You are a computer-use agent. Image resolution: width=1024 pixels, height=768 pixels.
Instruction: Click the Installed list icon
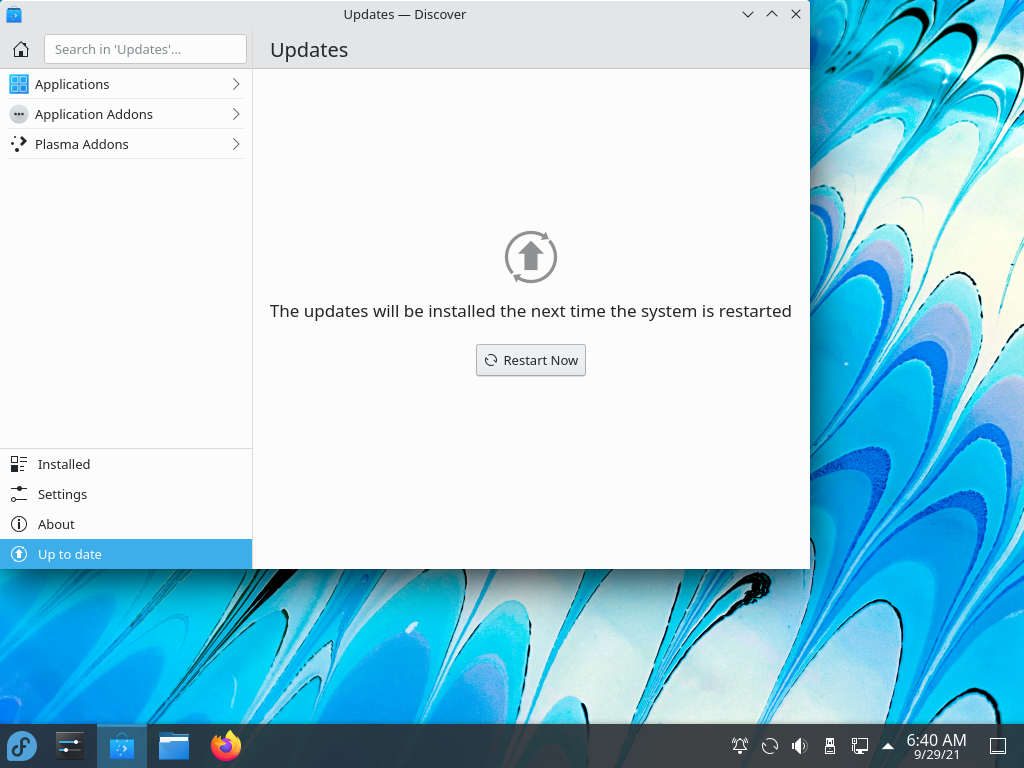19,464
